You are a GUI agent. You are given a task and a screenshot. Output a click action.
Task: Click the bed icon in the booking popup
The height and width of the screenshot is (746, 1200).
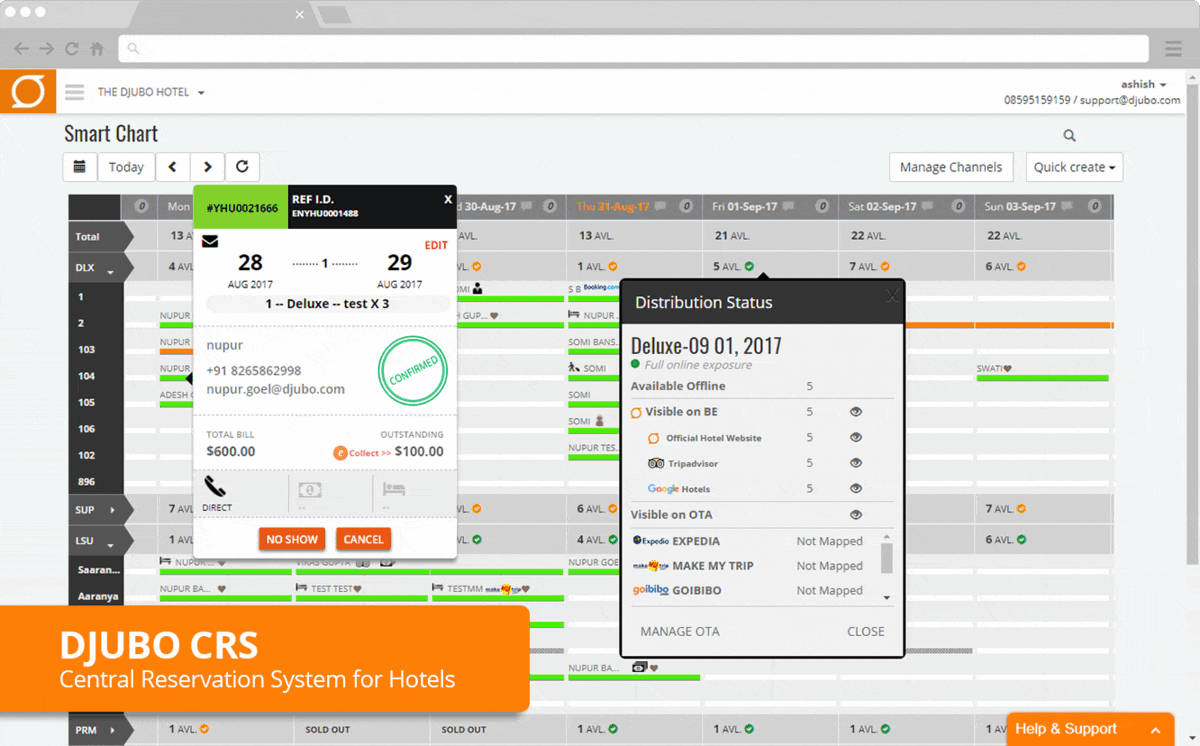(x=393, y=490)
